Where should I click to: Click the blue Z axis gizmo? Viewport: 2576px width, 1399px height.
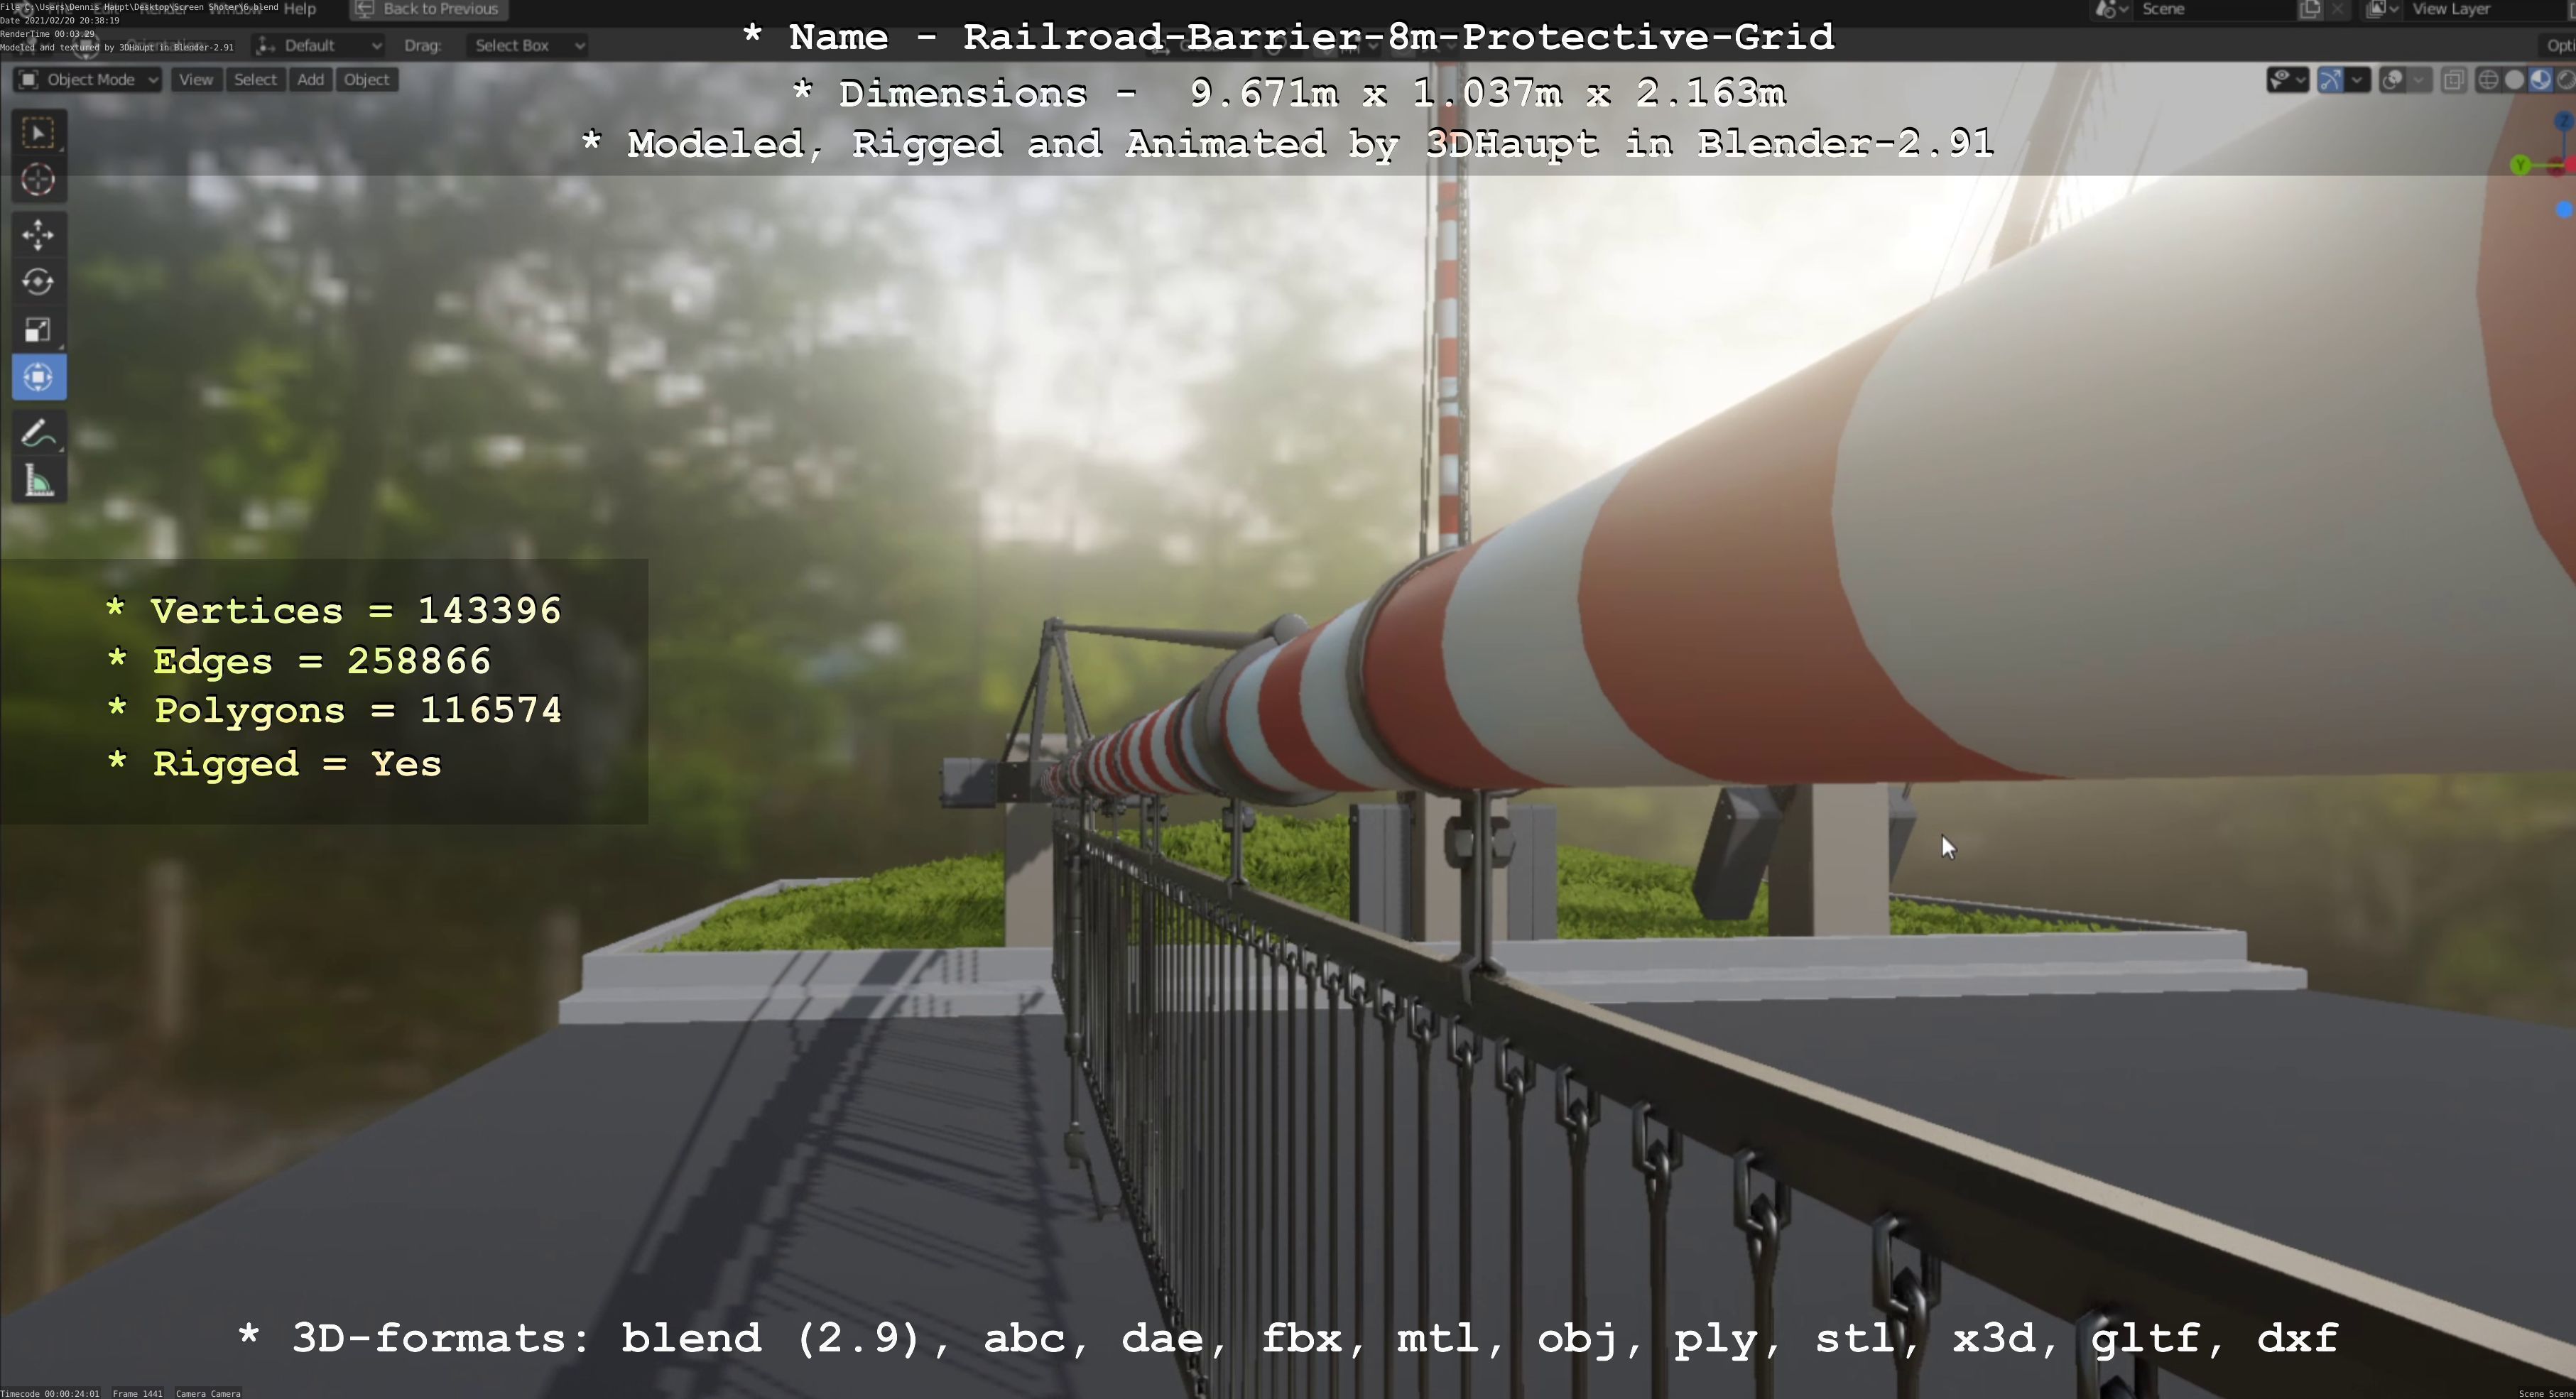coord(2563,122)
